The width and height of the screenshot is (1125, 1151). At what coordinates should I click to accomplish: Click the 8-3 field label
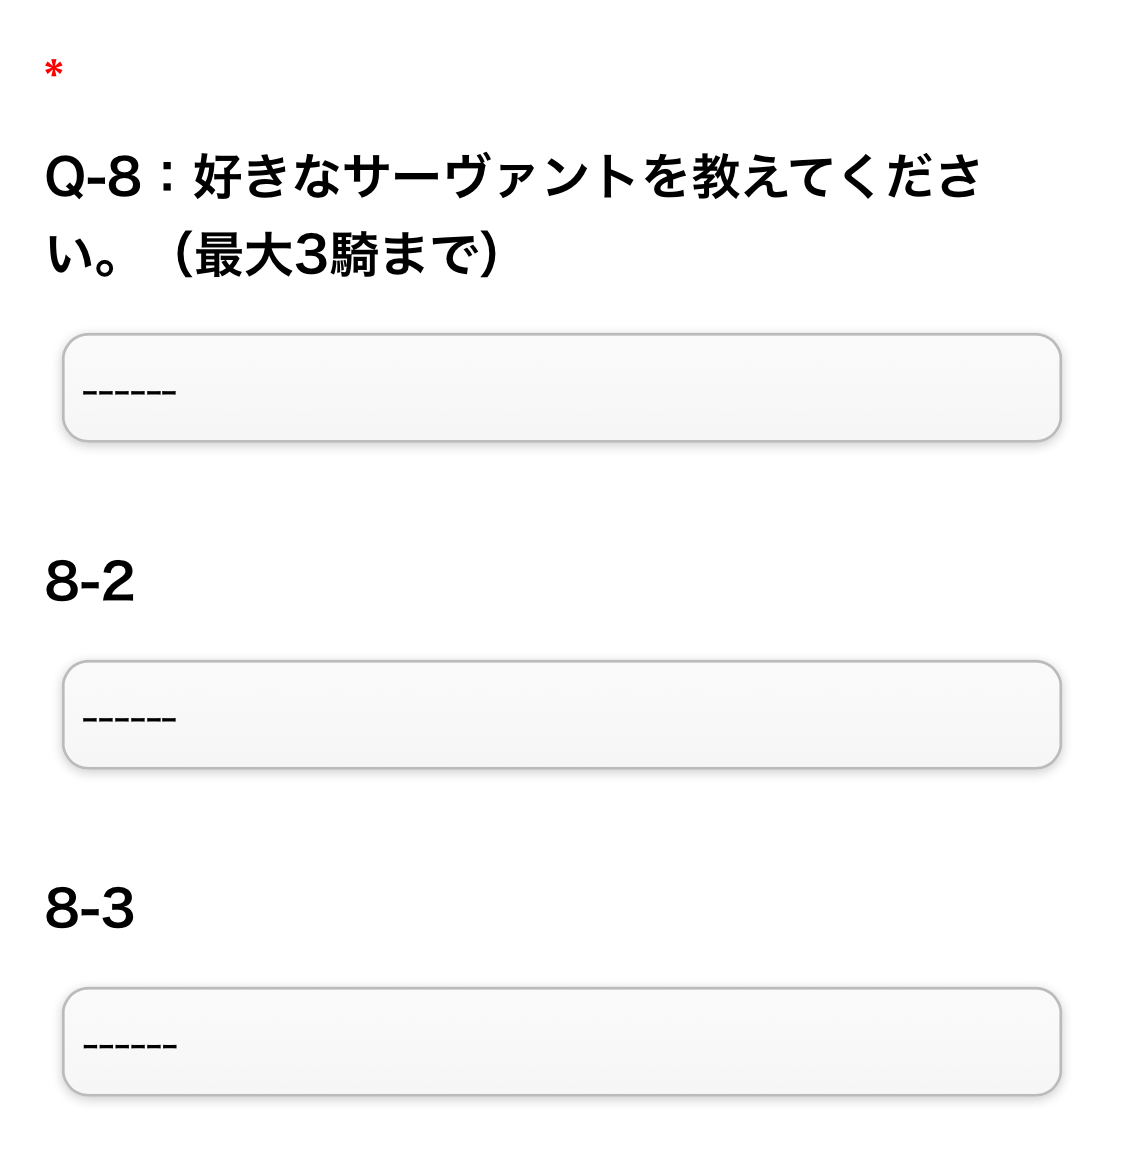[x=90, y=908]
